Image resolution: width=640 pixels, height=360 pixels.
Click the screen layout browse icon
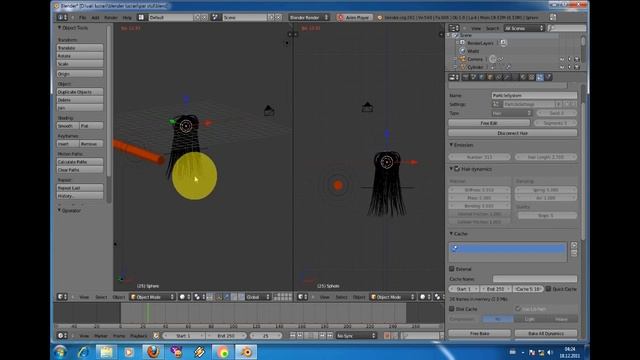[141, 18]
